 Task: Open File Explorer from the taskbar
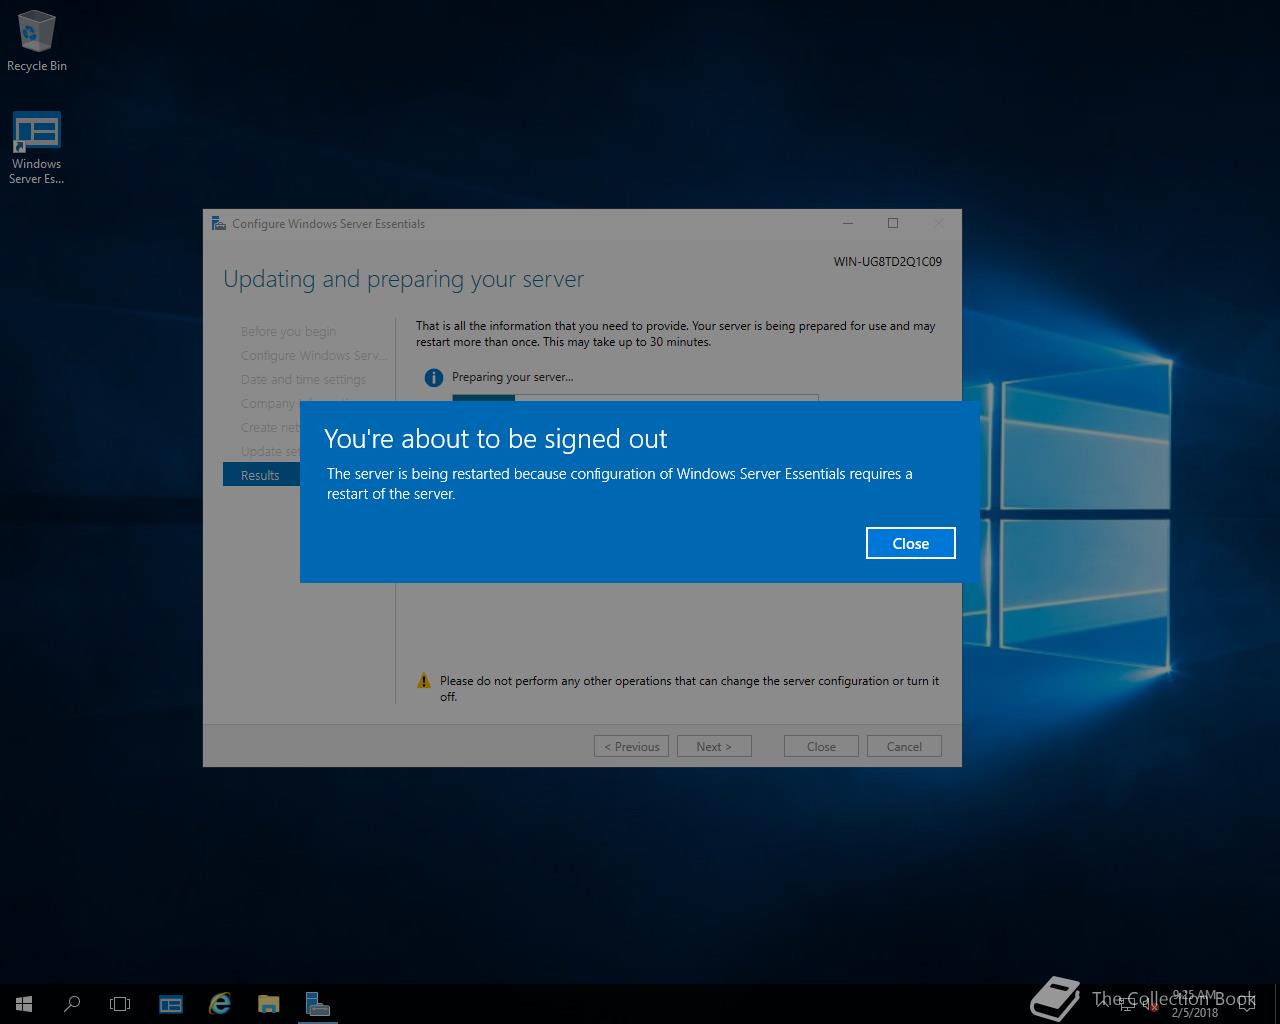click(x=268, y=1003)
